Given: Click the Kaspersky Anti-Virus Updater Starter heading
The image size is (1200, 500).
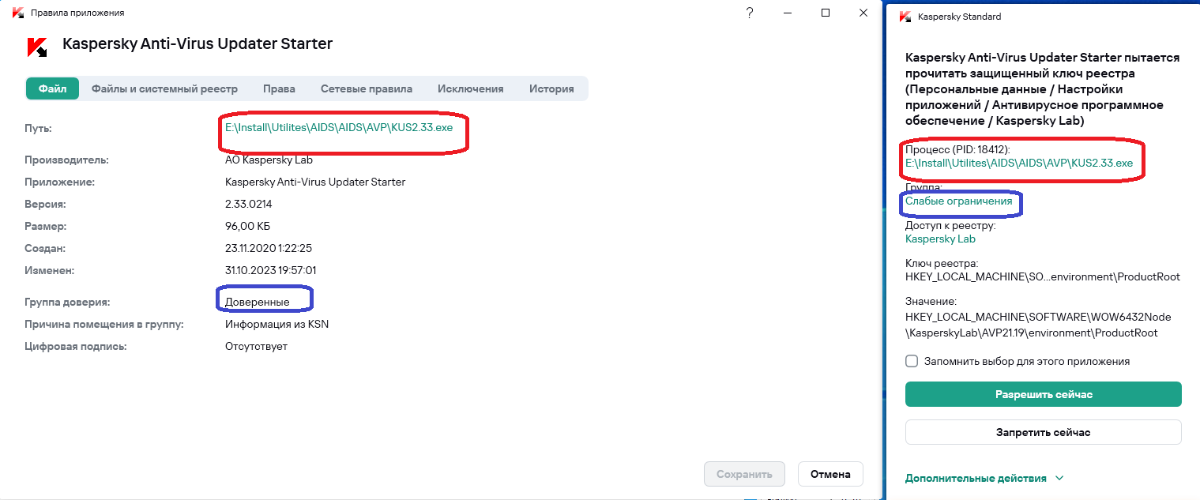Looking at the screenshot, I should point(197,44).
